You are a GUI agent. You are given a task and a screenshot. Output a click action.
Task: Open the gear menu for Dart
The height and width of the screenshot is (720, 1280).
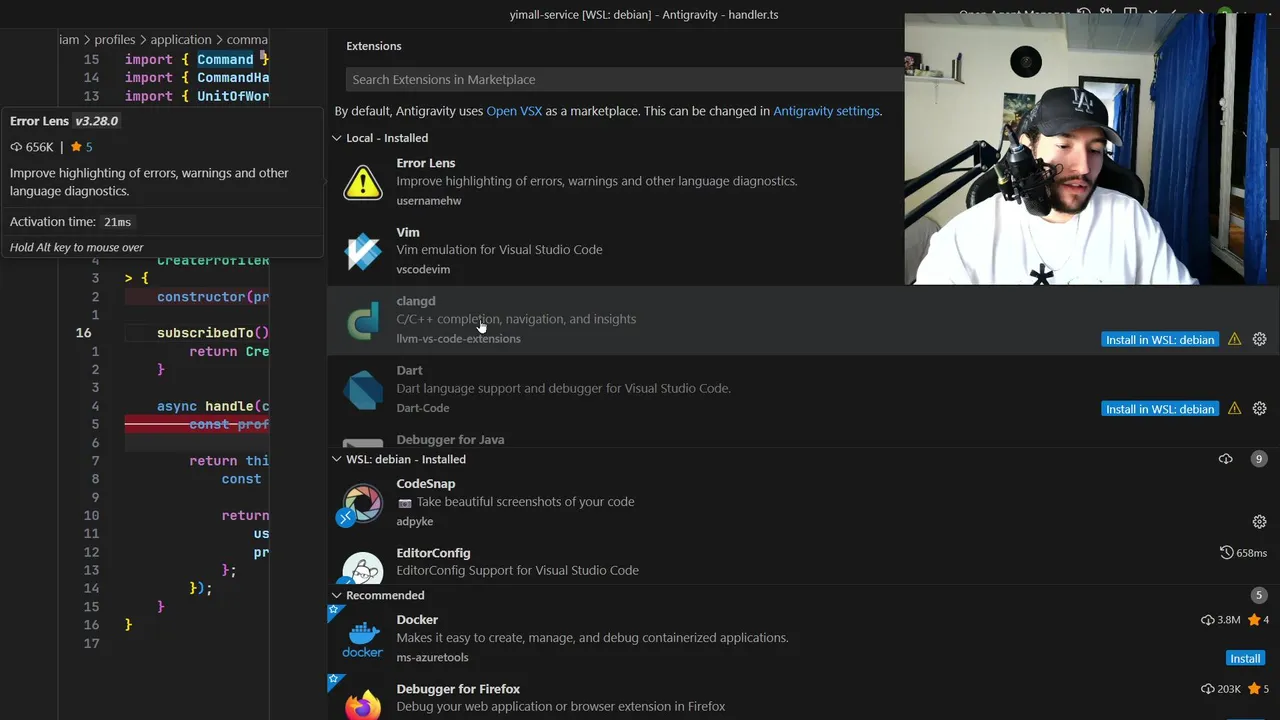pyautogui.click(x=1259, y=408)
